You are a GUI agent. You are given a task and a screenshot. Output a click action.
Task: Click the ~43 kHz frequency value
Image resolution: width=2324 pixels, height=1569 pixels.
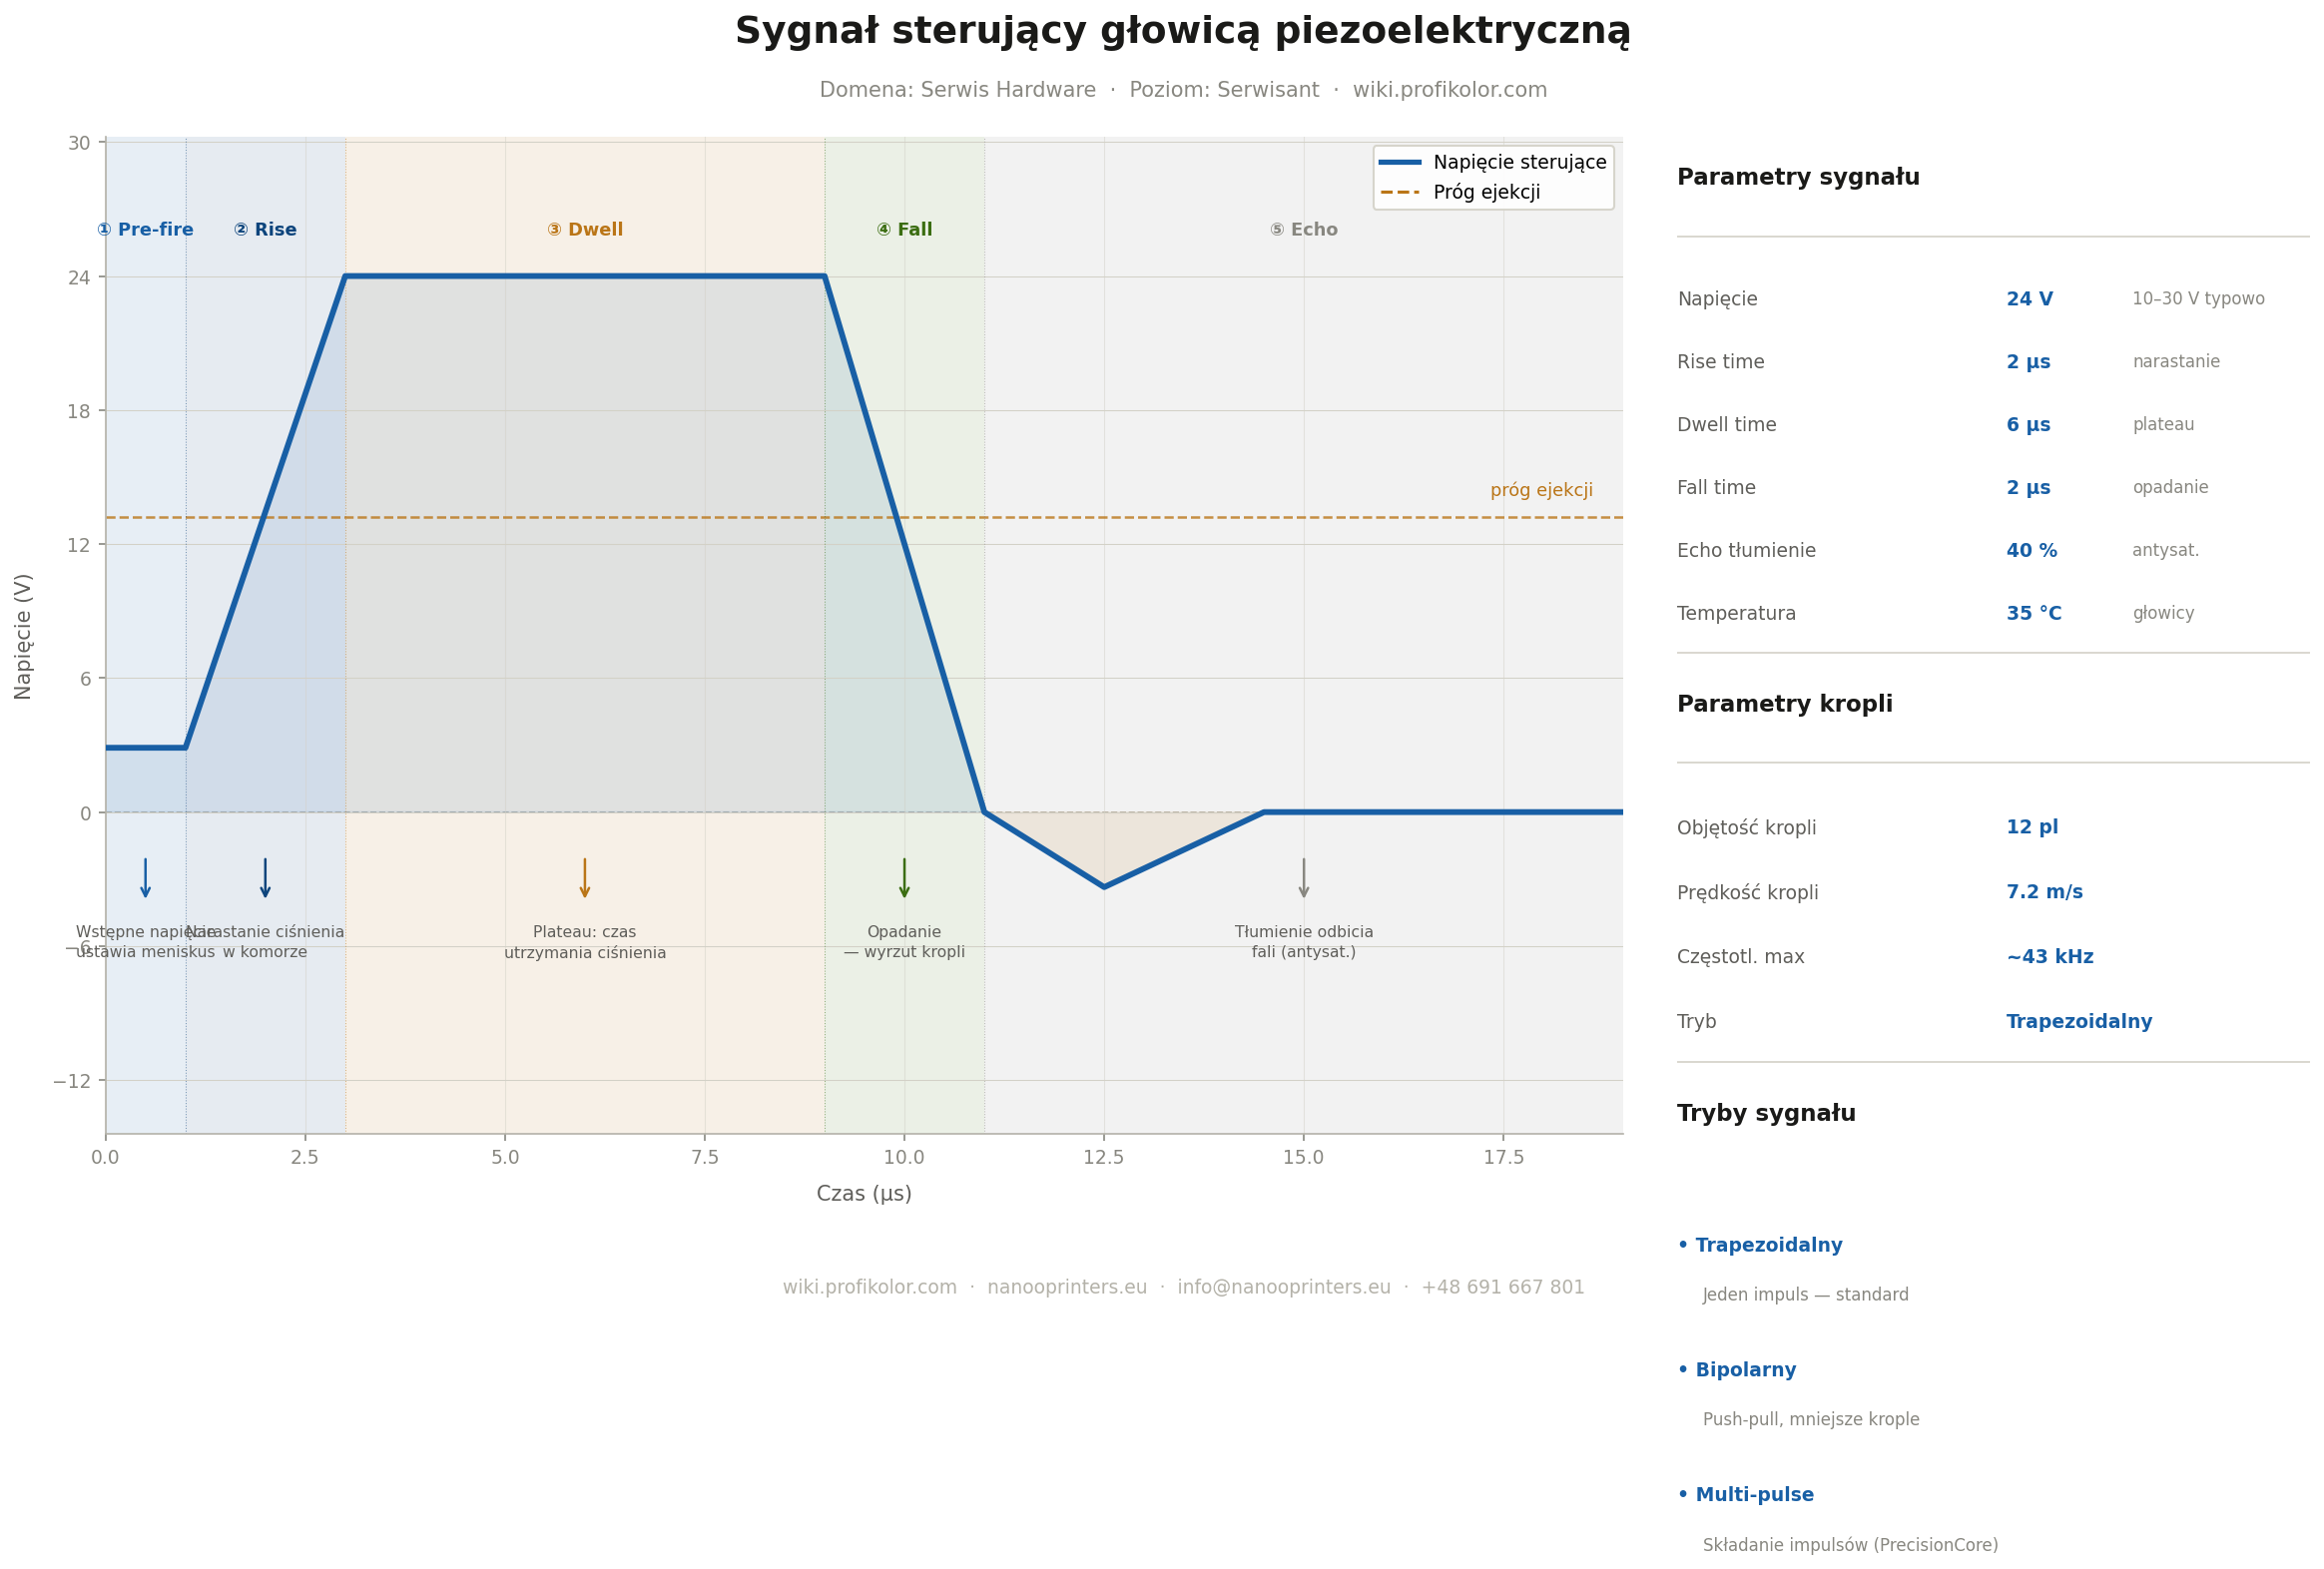pos(2050,957)
